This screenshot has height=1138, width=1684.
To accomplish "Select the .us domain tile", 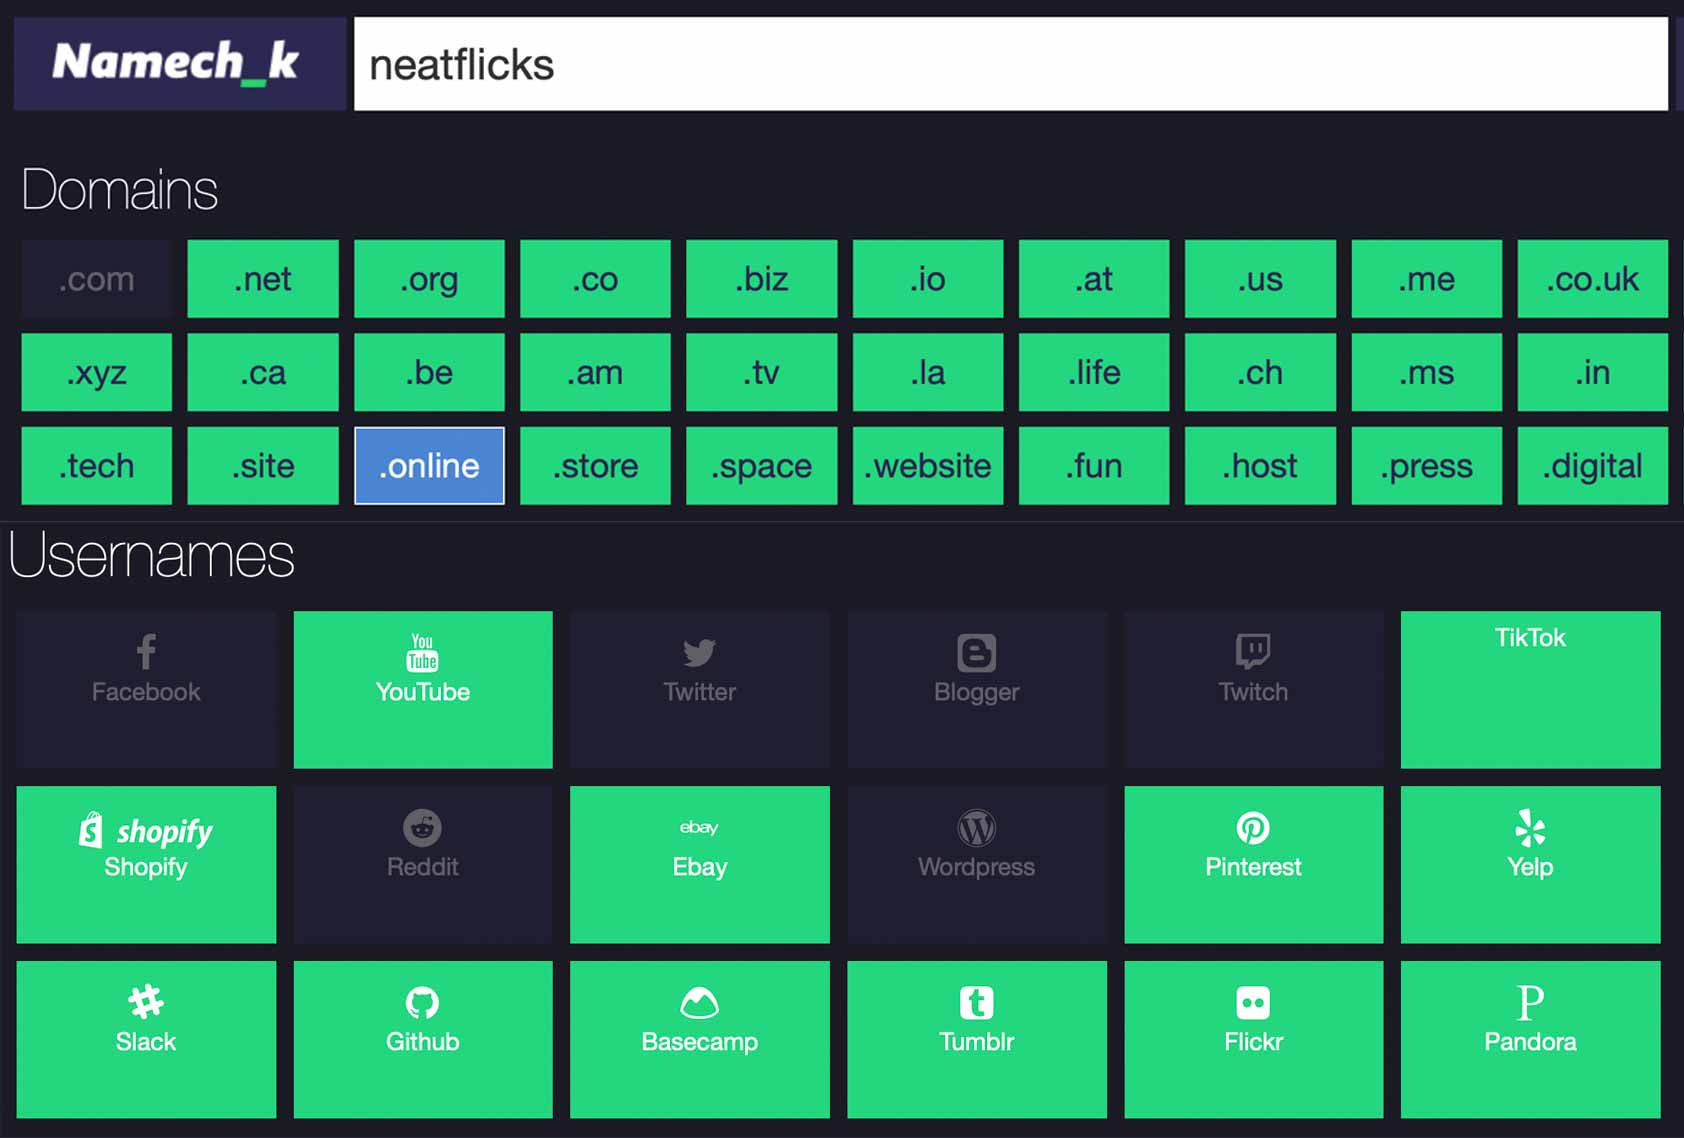I will coord(1260,279).
